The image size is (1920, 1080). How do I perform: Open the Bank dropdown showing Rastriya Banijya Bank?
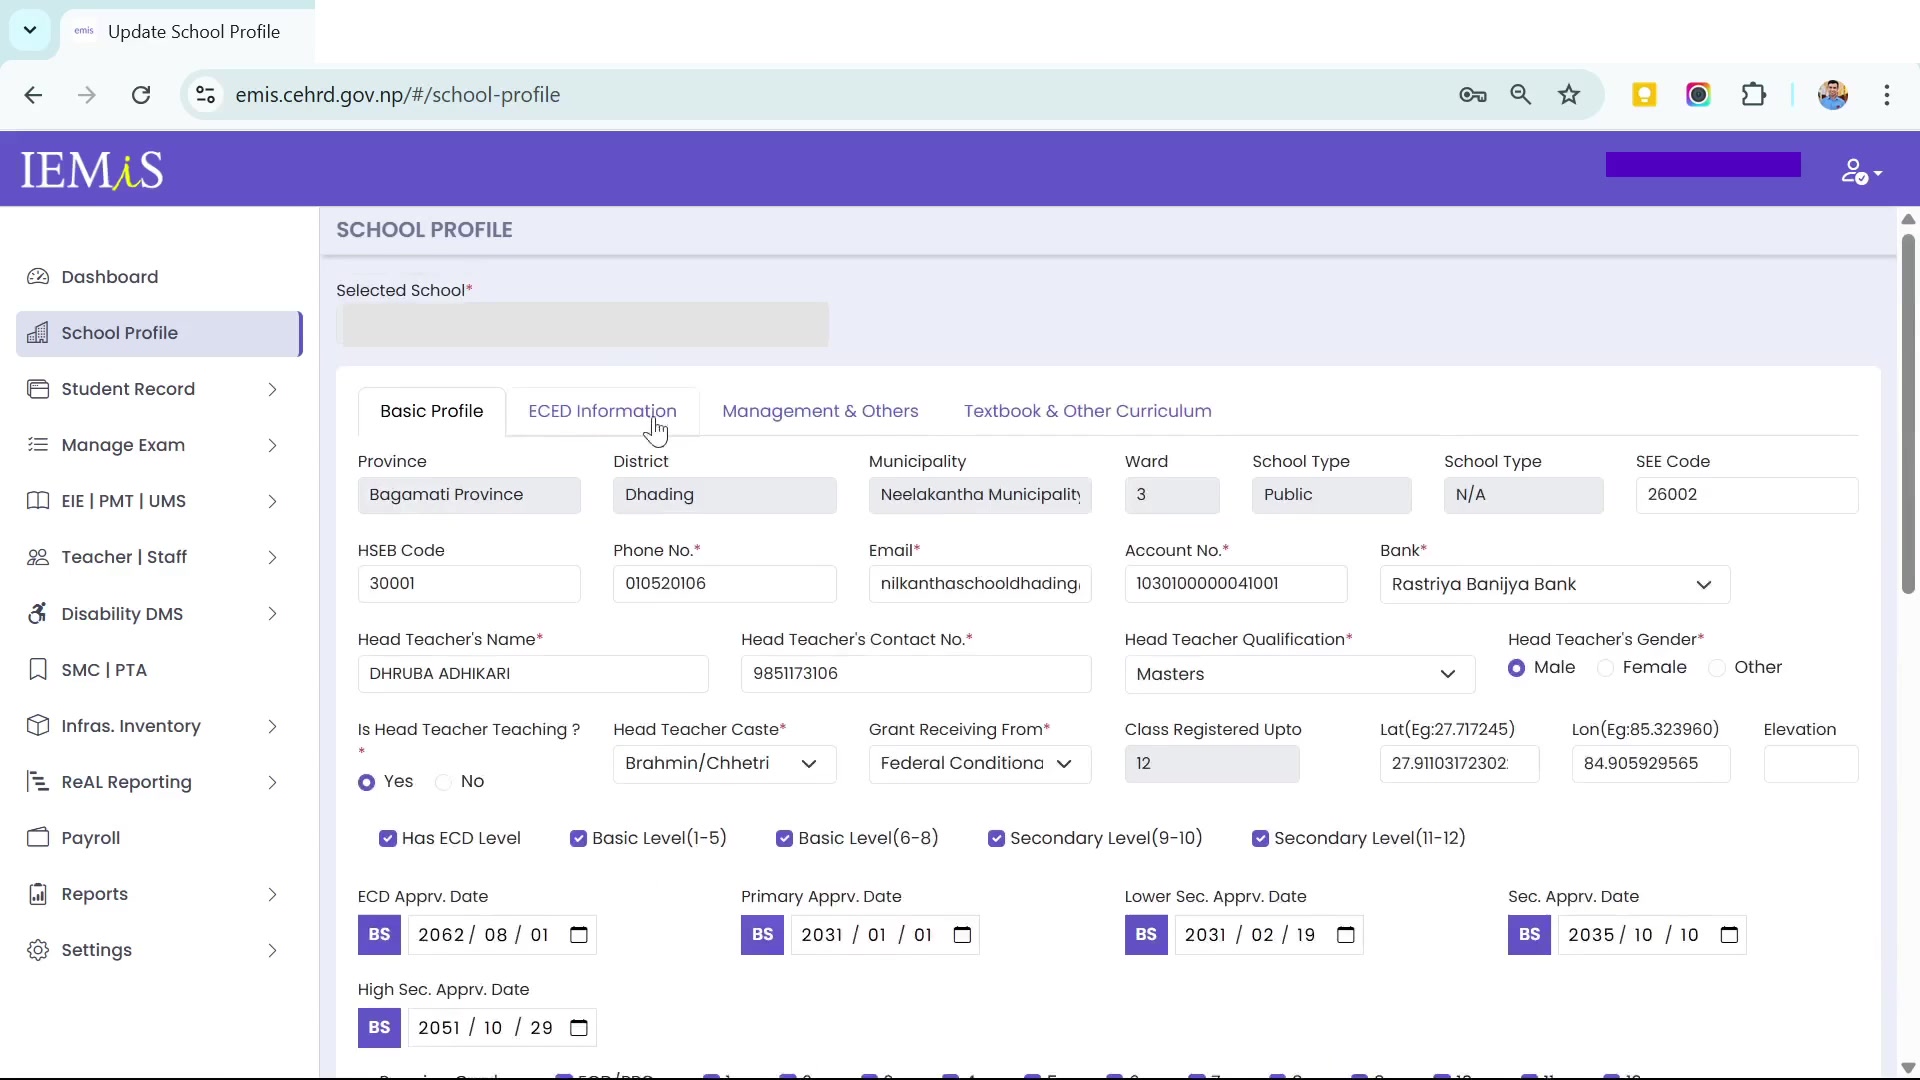pos(1555,585)
